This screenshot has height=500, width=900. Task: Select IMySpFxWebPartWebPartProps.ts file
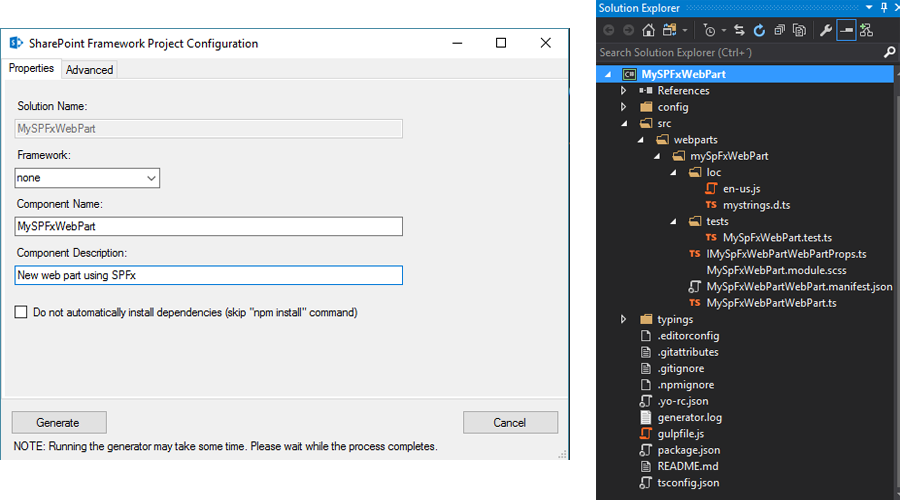pos(786,254)
